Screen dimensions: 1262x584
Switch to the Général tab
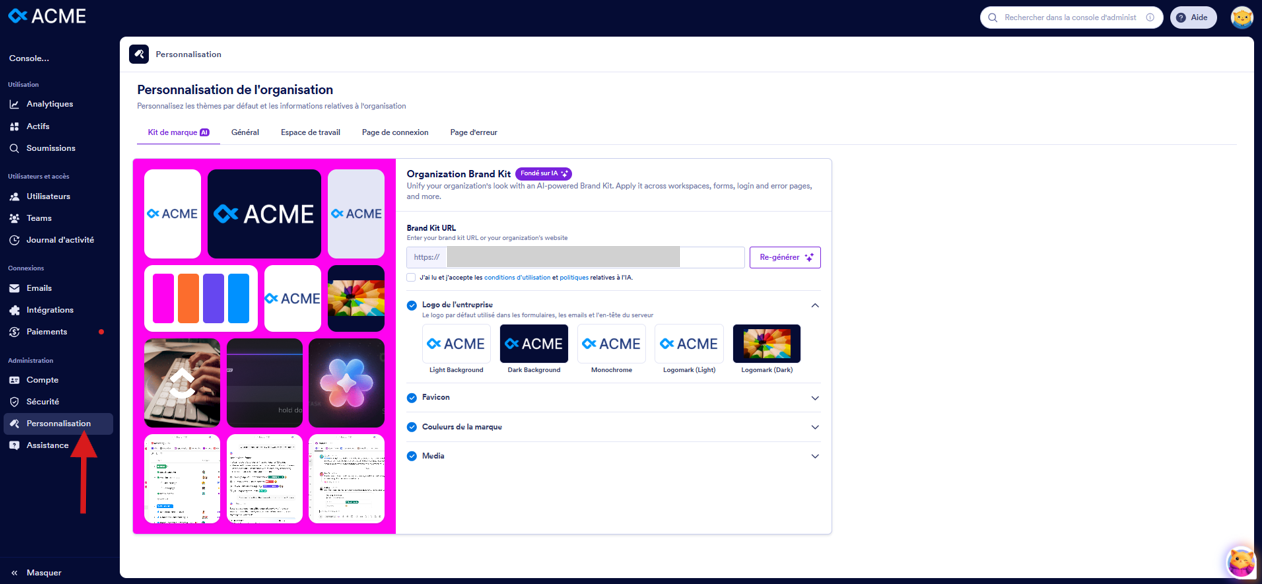pyautogui.click(x=245, y=132)
